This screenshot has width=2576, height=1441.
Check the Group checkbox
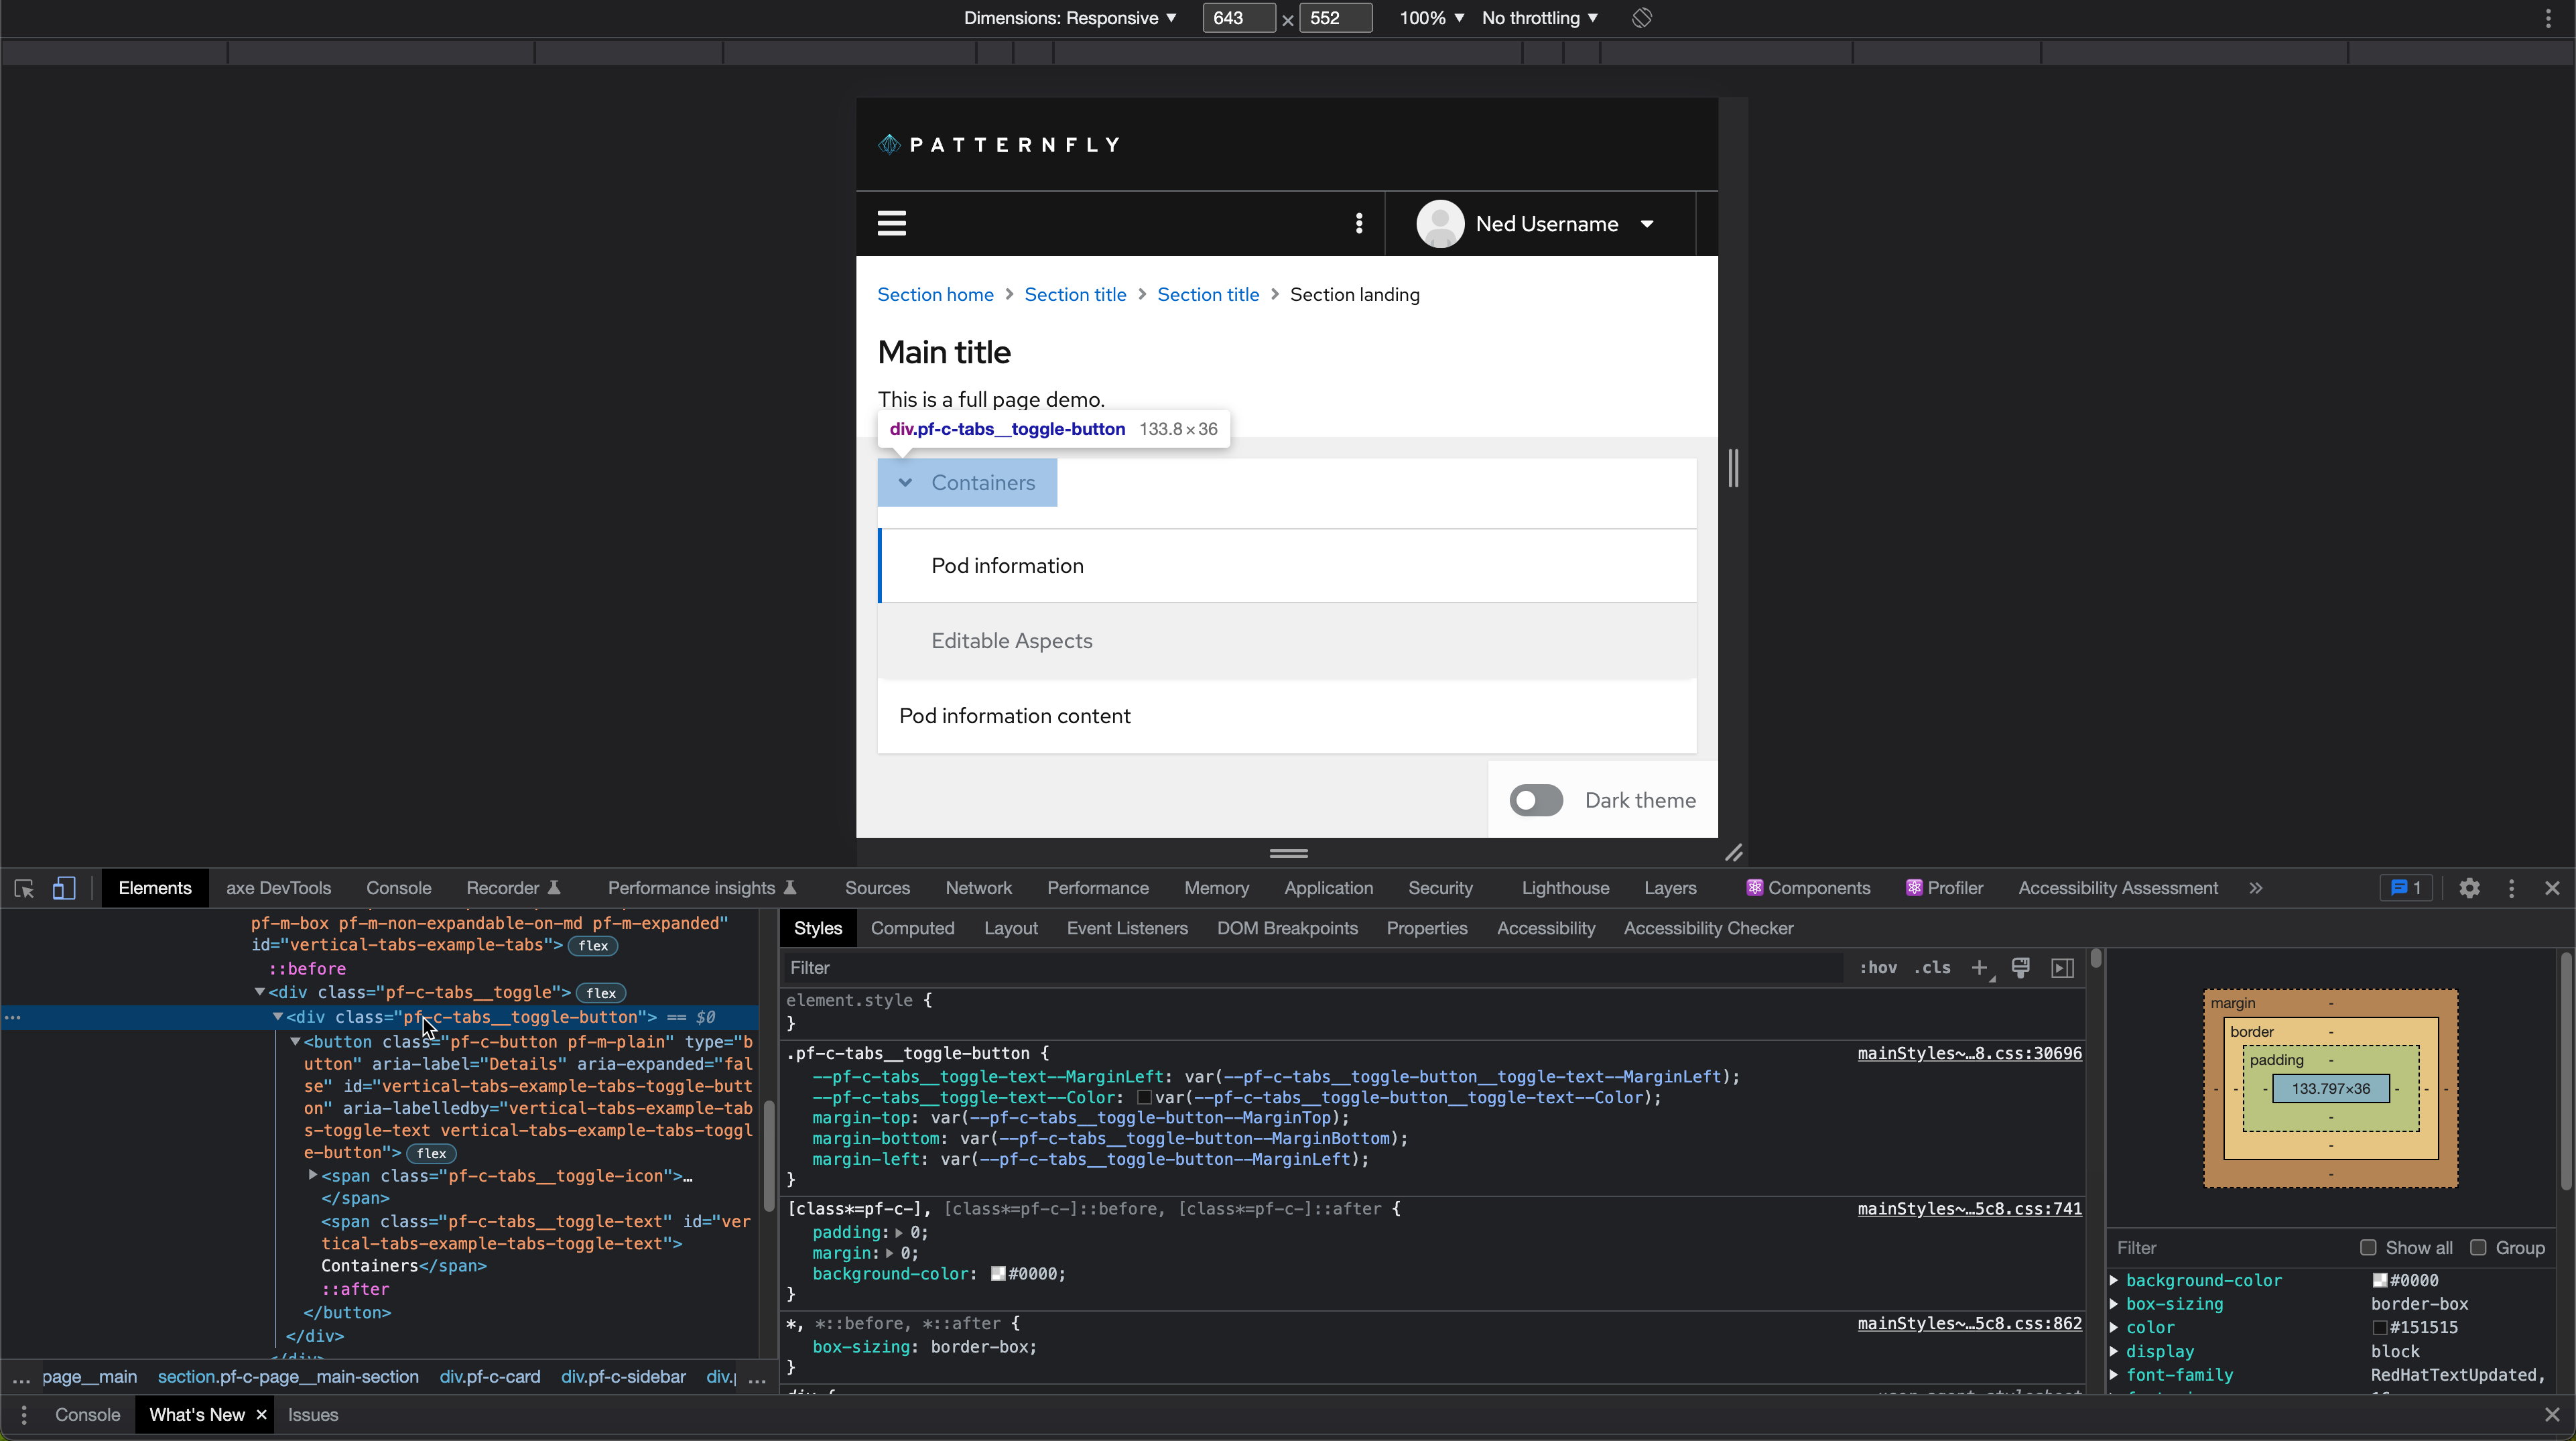click(2478, 1247)
